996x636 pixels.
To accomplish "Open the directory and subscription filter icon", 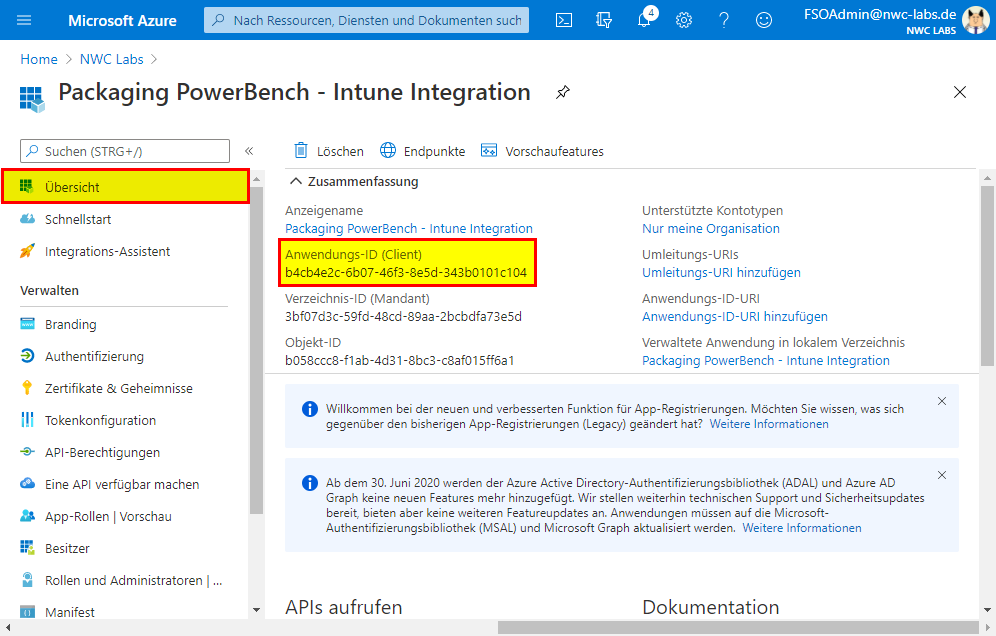I will pyautogui.click(x=603, y=20).
